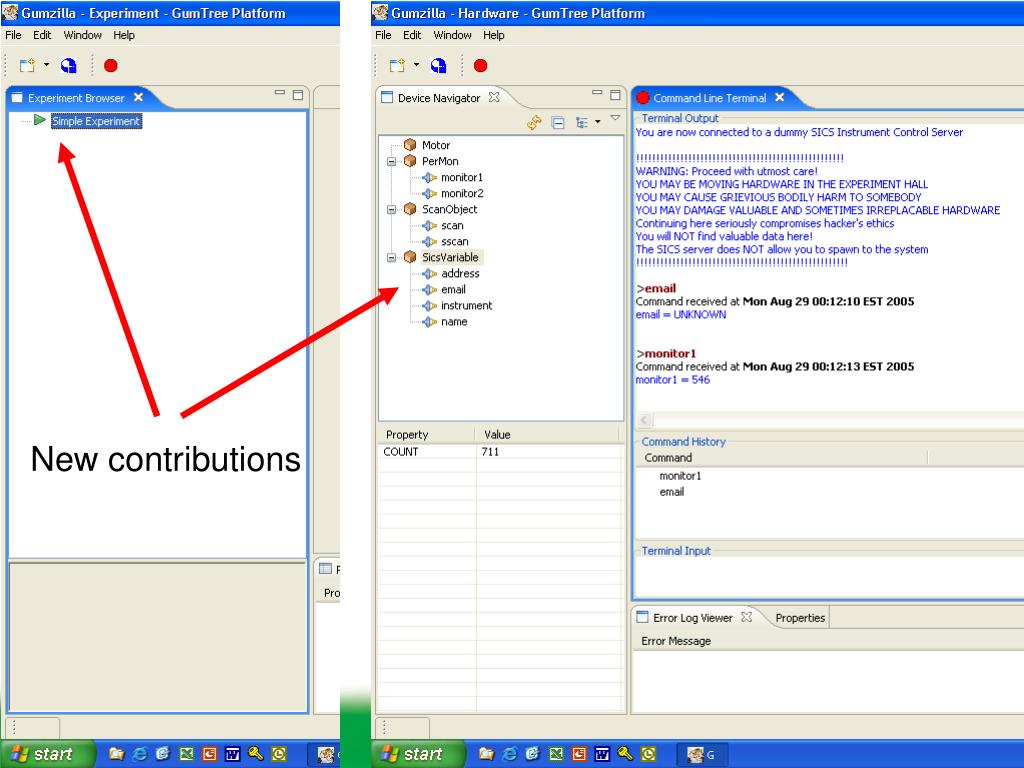Viewport: 1024px width, 768px height.
Task: Open new wizard dropdown arrow in Hardware window
Action: (416, 65)
